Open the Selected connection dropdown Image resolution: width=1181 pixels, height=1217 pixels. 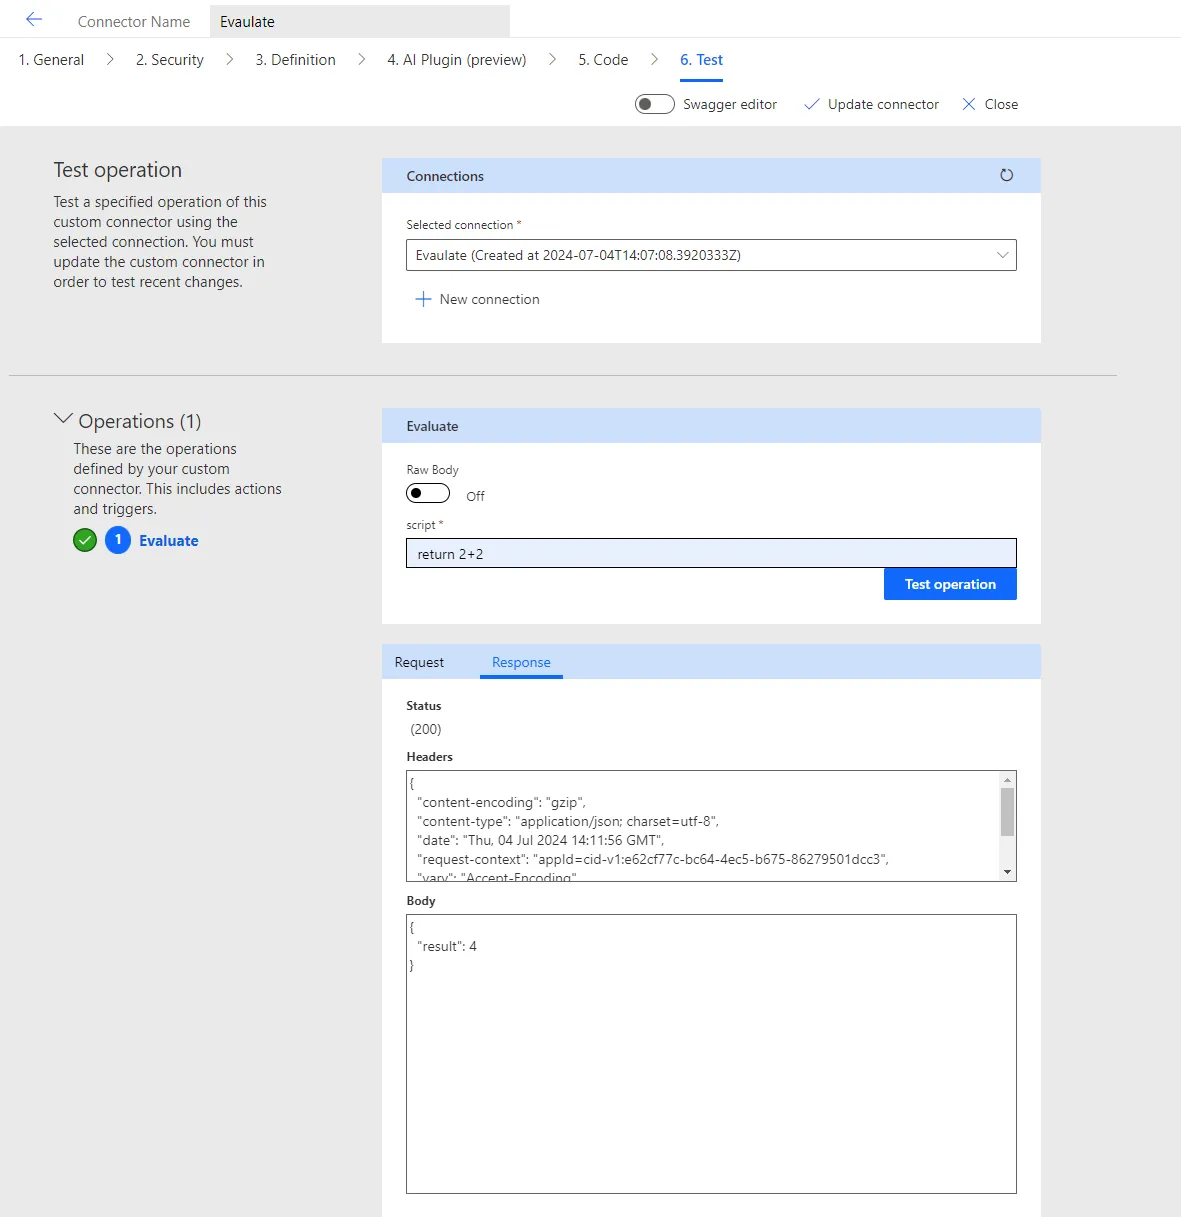tap(710, 255)
